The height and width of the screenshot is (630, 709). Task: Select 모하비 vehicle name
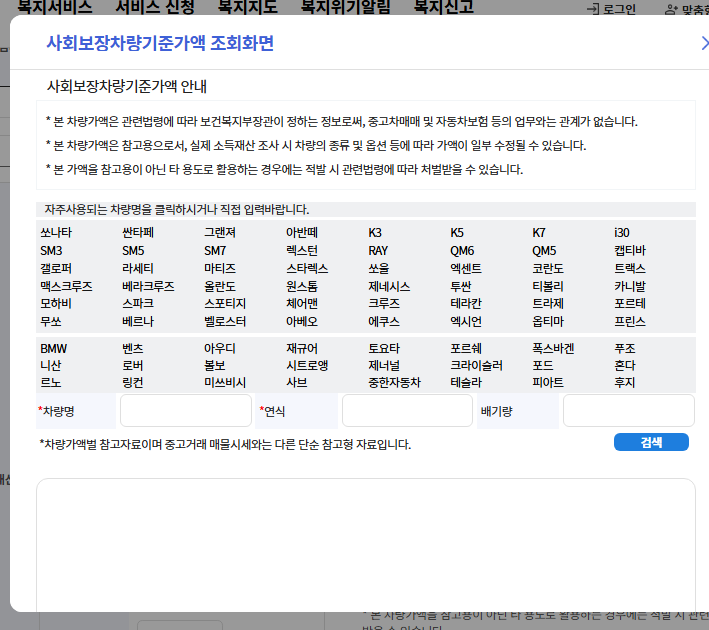[x=56, y=303]
